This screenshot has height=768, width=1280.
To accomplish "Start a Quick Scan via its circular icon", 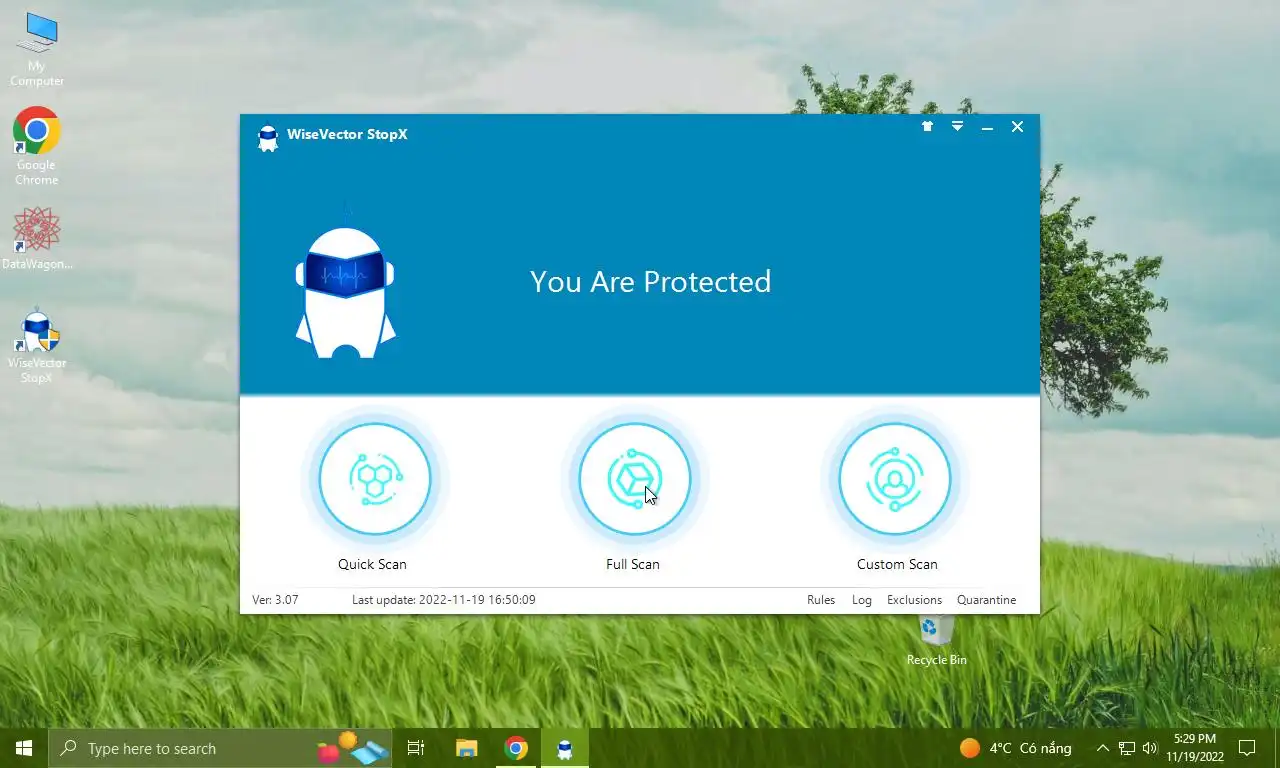I will pyautogui.click(x=375, y=479).
